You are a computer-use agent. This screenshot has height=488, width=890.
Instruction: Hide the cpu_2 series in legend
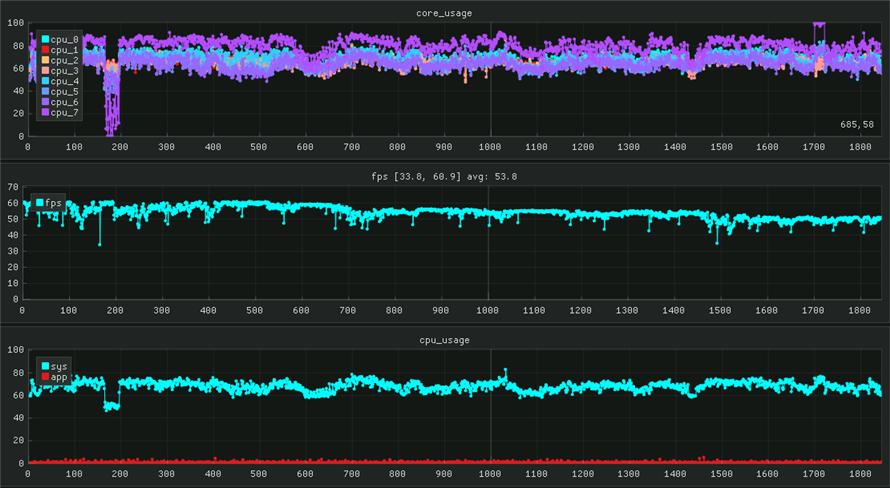(58, 61)
